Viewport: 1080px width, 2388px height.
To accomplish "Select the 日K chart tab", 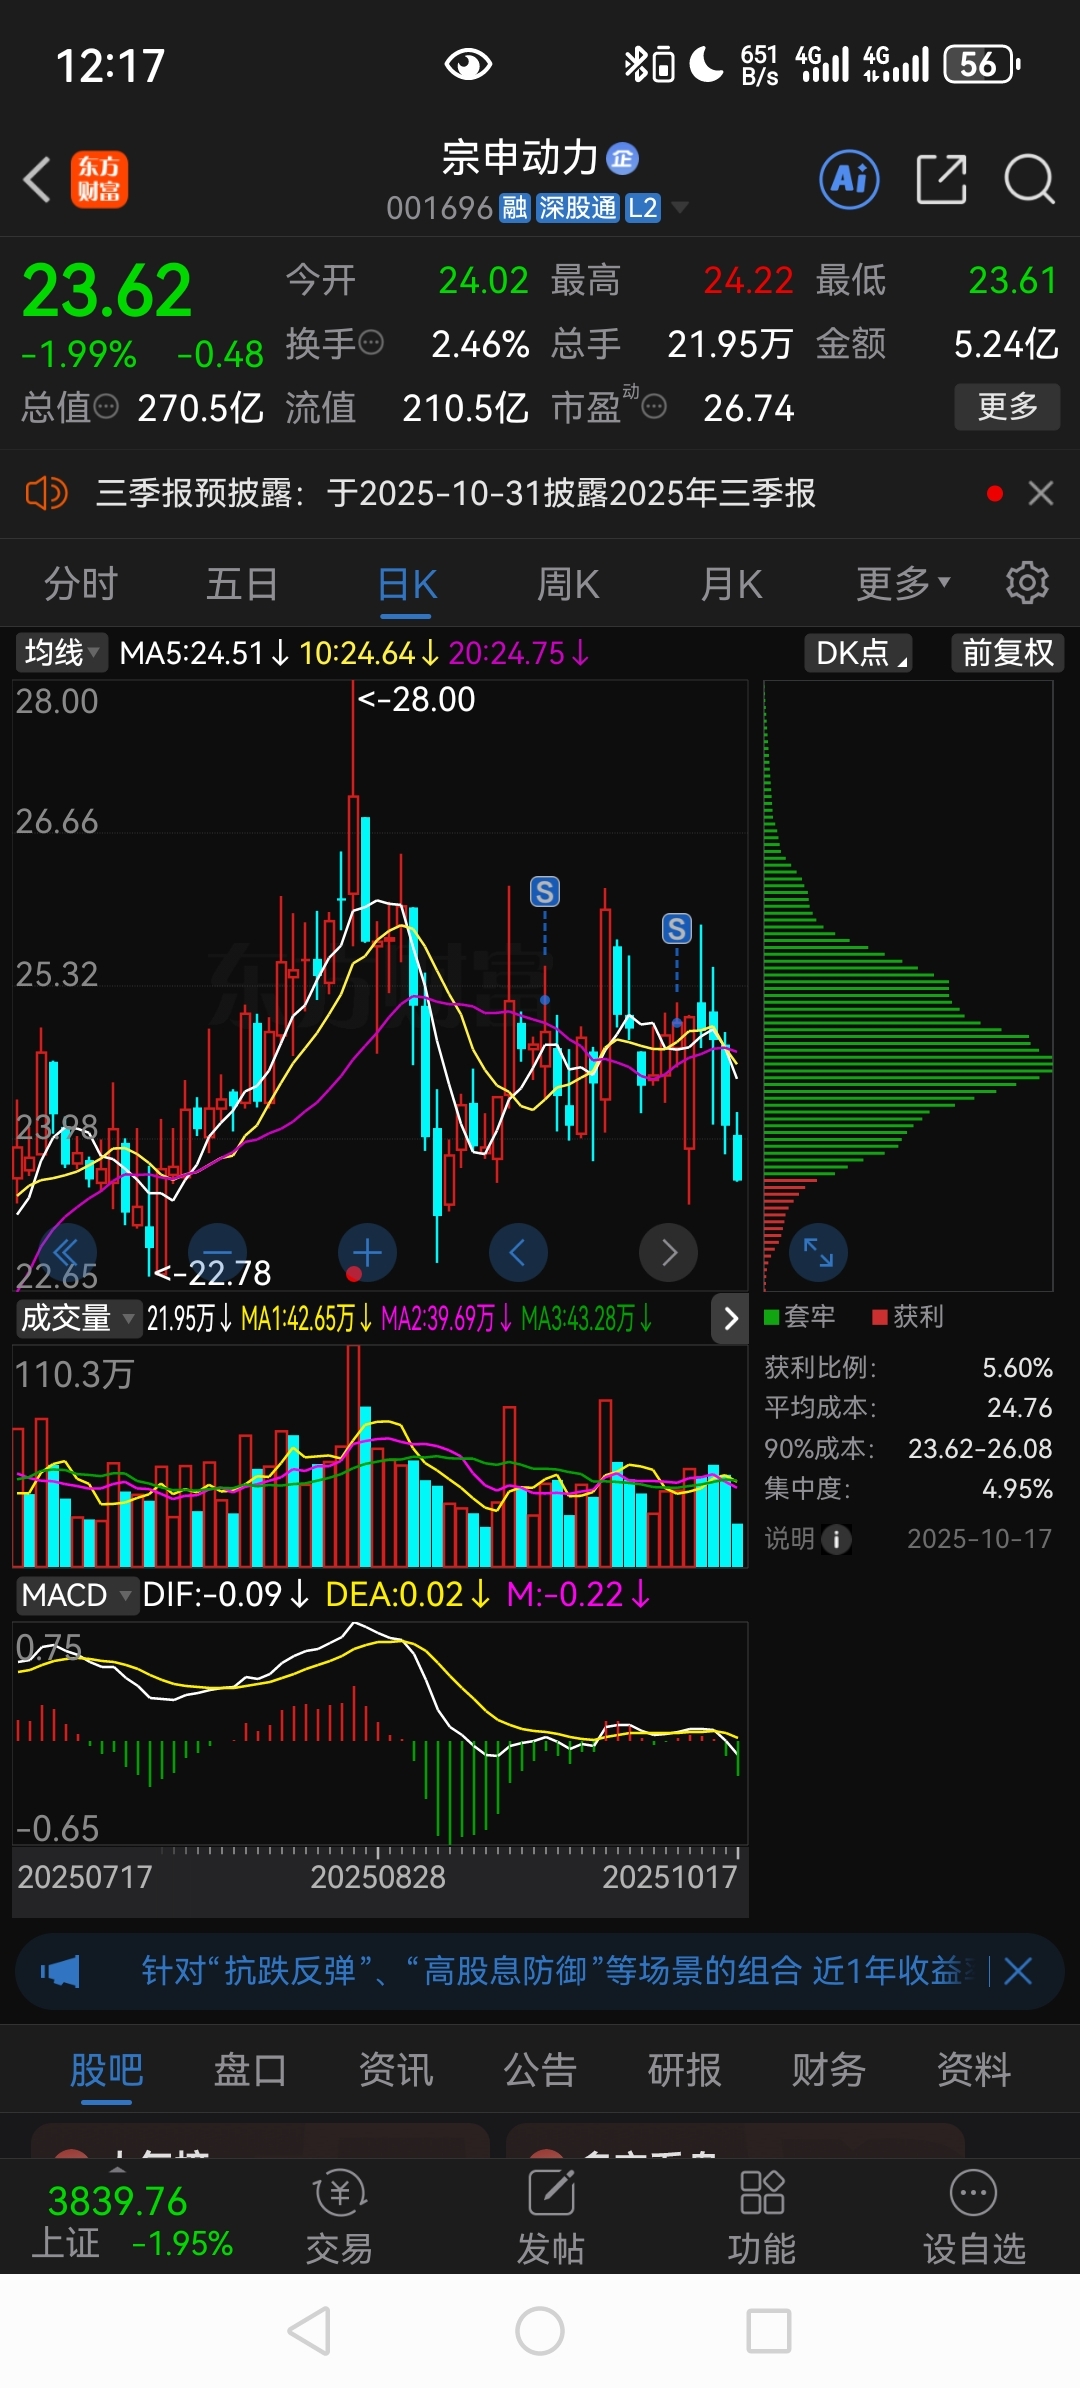I will pyautogui.click(x=408, y=584).
